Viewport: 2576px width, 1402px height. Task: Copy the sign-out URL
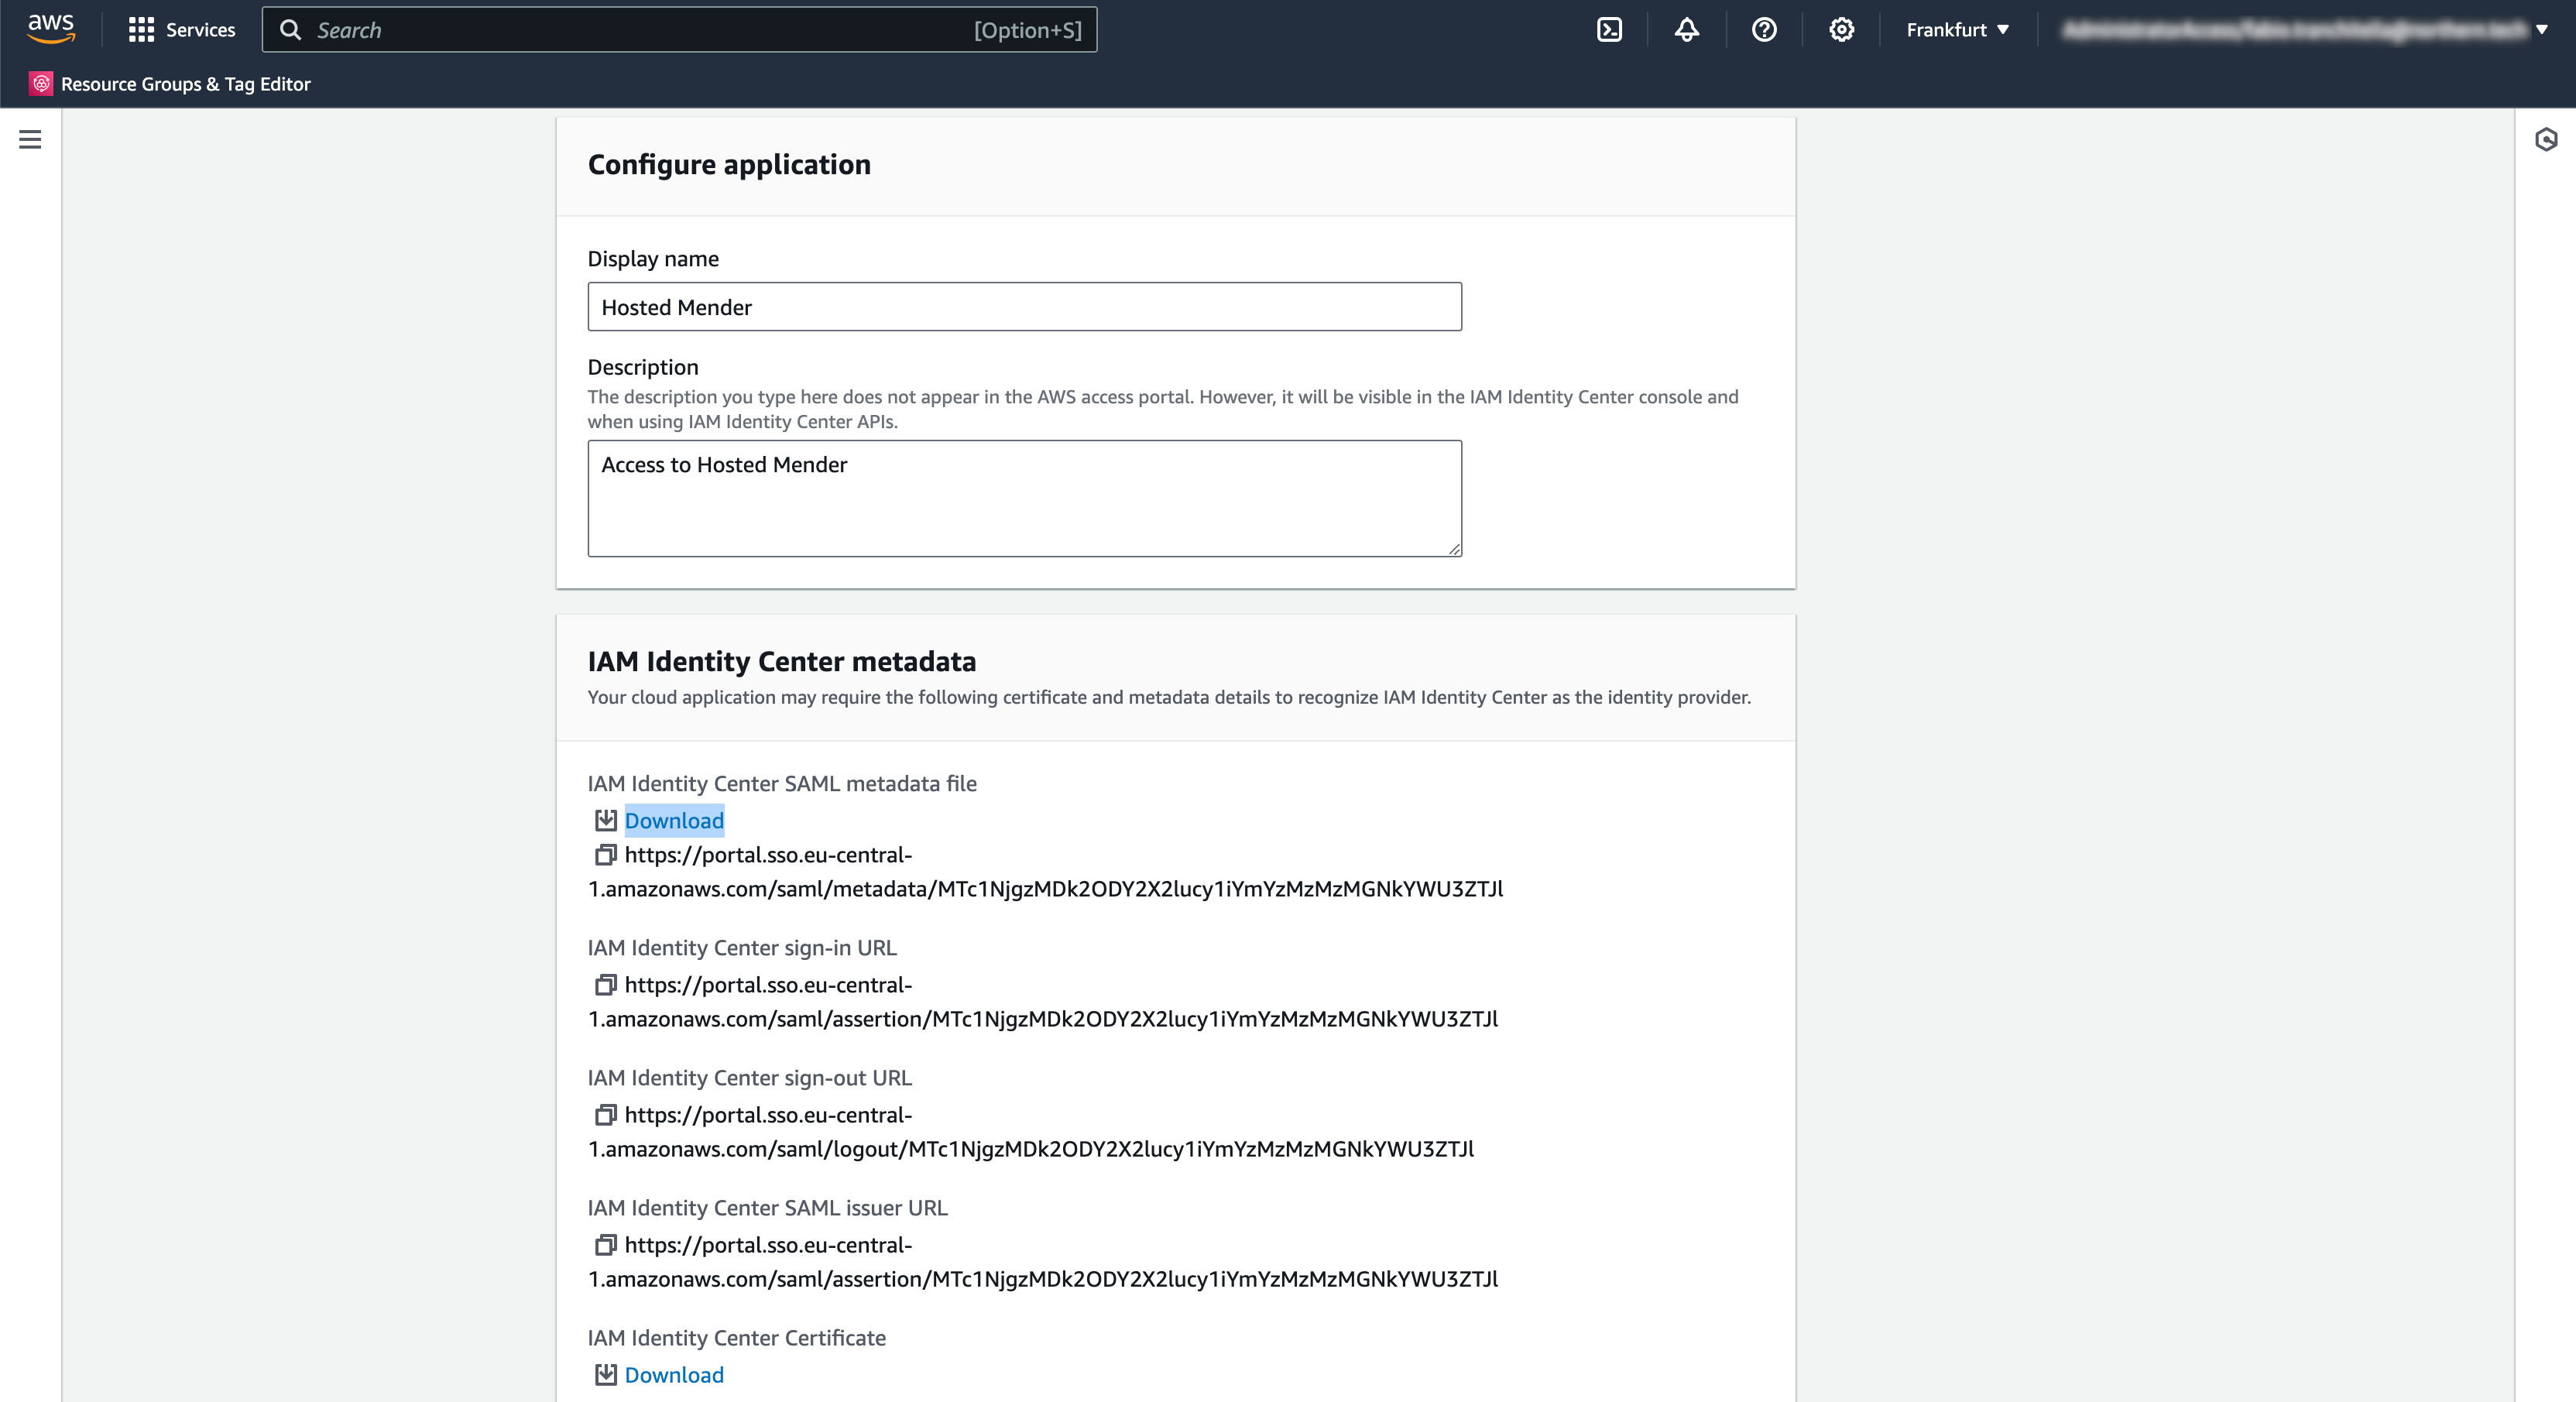tap(605, 1115)
